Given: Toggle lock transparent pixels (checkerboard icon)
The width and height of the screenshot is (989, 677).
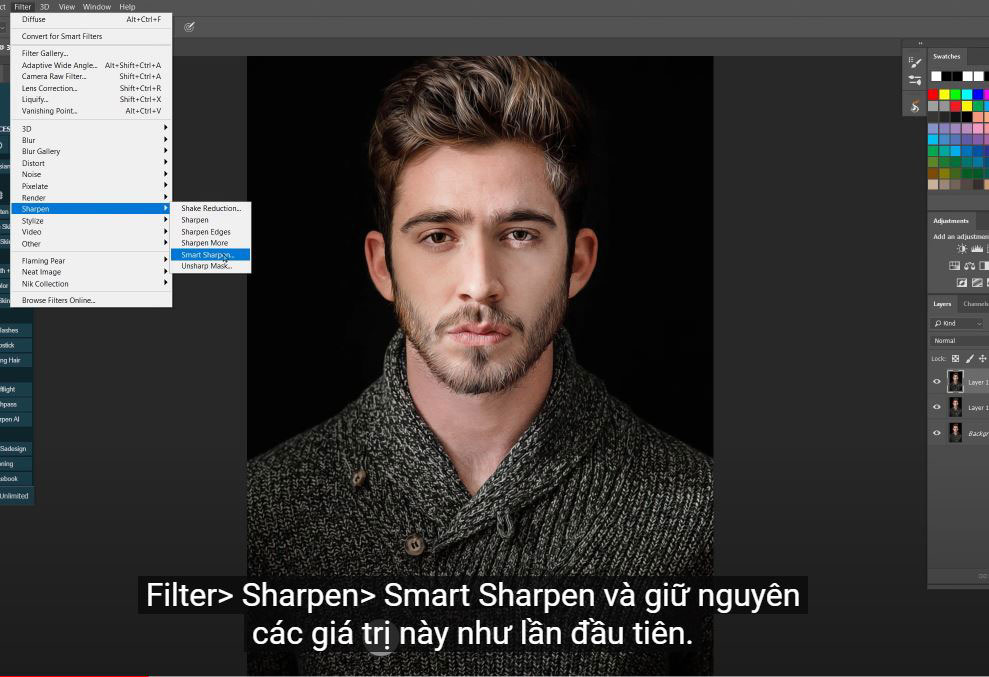Looking at the screenshot, I should click(955, 358).
